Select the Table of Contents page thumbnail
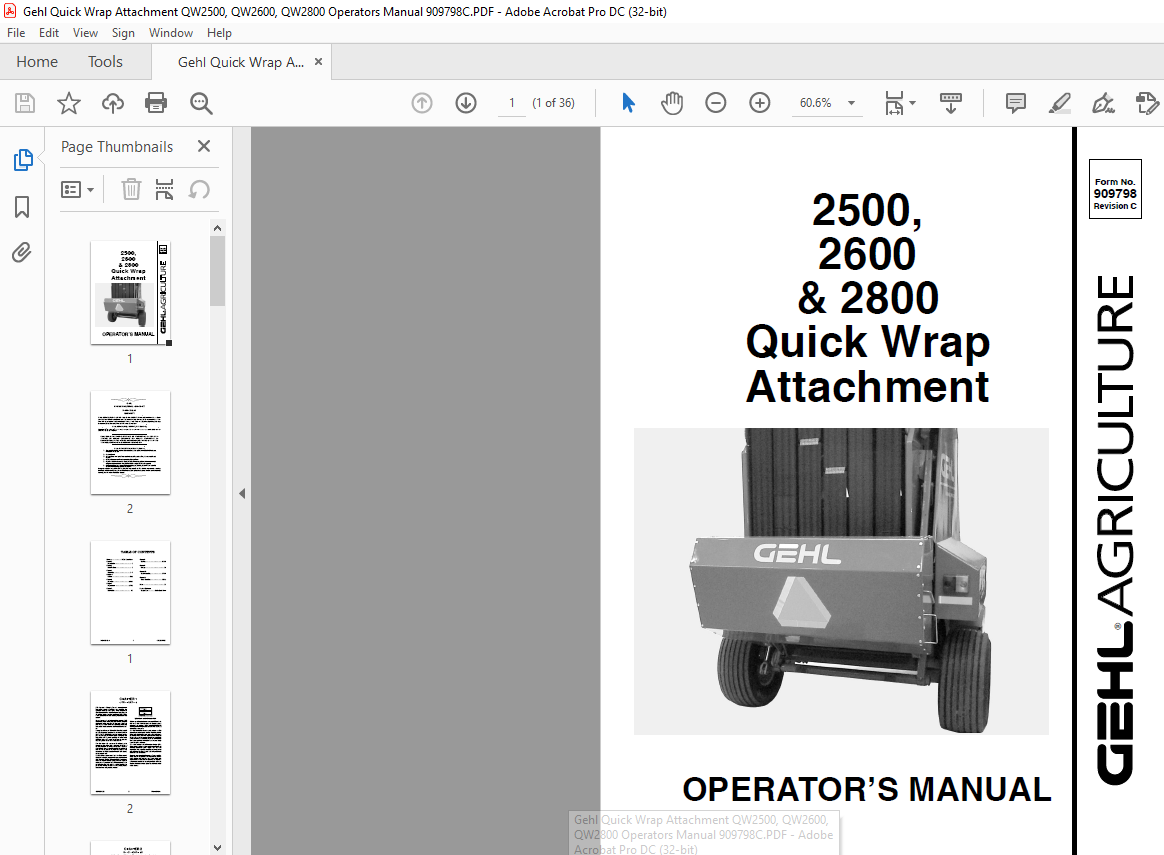The height and width of the screenshot is (855, 1164). [x=131, y=593]
